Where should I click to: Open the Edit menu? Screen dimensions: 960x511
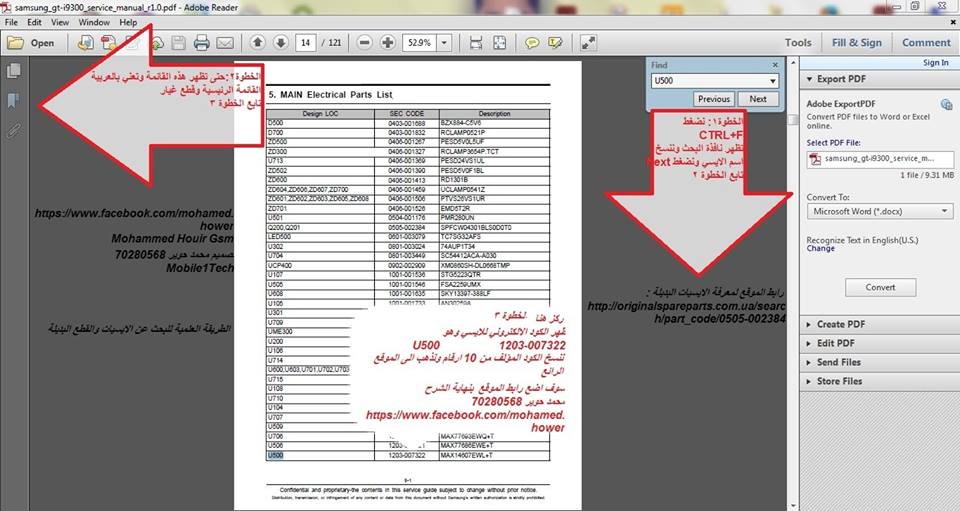34,22
